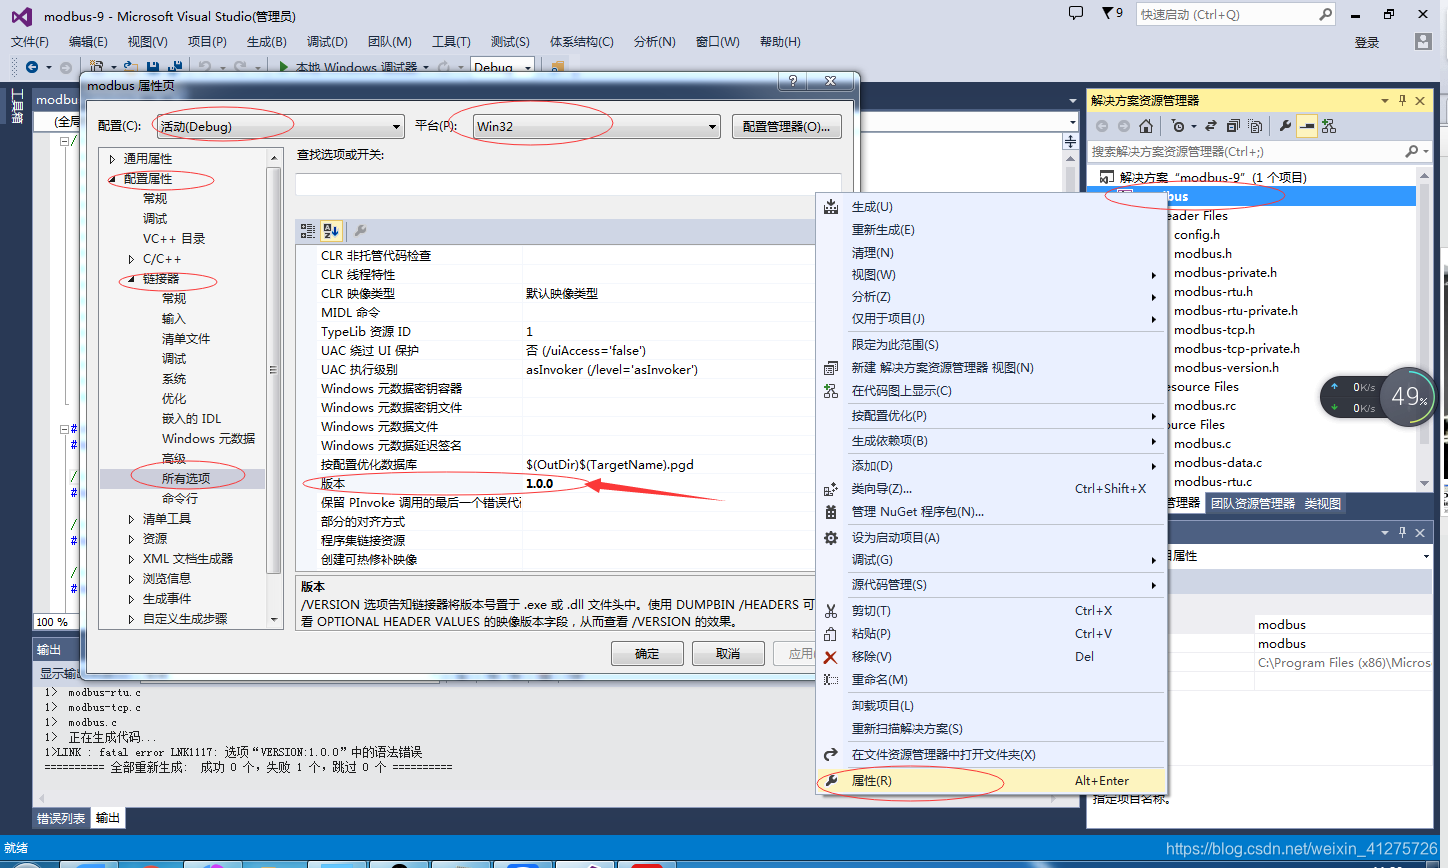Choose 管理 NuGet 程序包(N) in context menu
This screenshot has height=868, width=1448.
coord(991,512)
